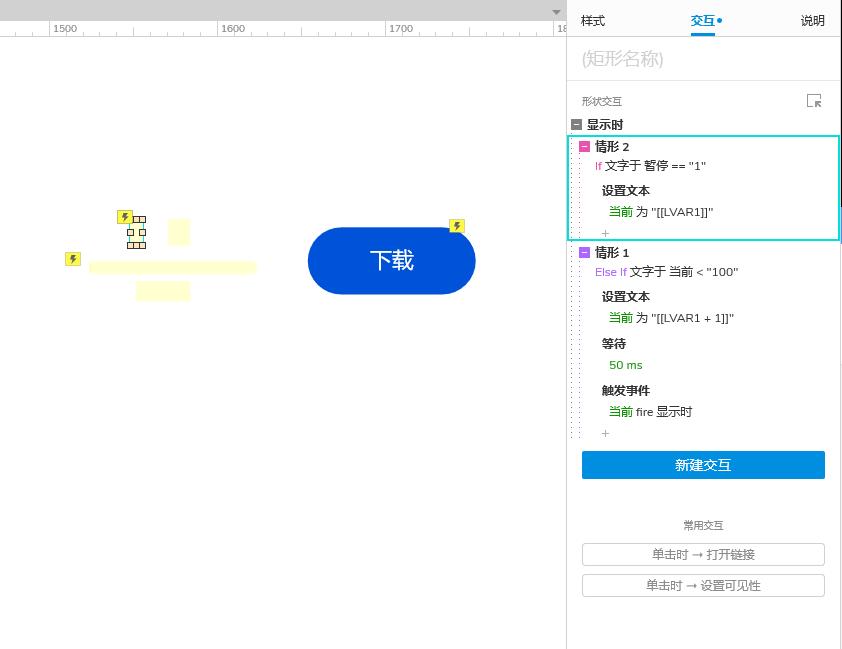Viewport: 842px width, 649px height.
Task: Collapse the 情形 1 case
Action: pyautogui.click(x=584, y=252)
